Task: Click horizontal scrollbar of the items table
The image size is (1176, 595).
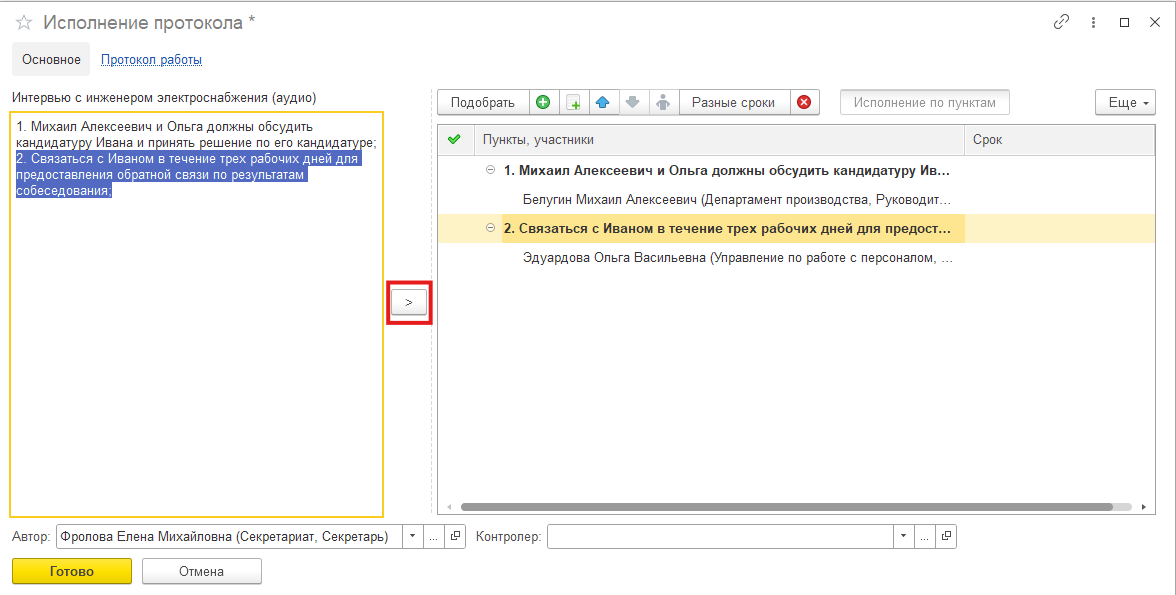Action: (x=786, y=507)
